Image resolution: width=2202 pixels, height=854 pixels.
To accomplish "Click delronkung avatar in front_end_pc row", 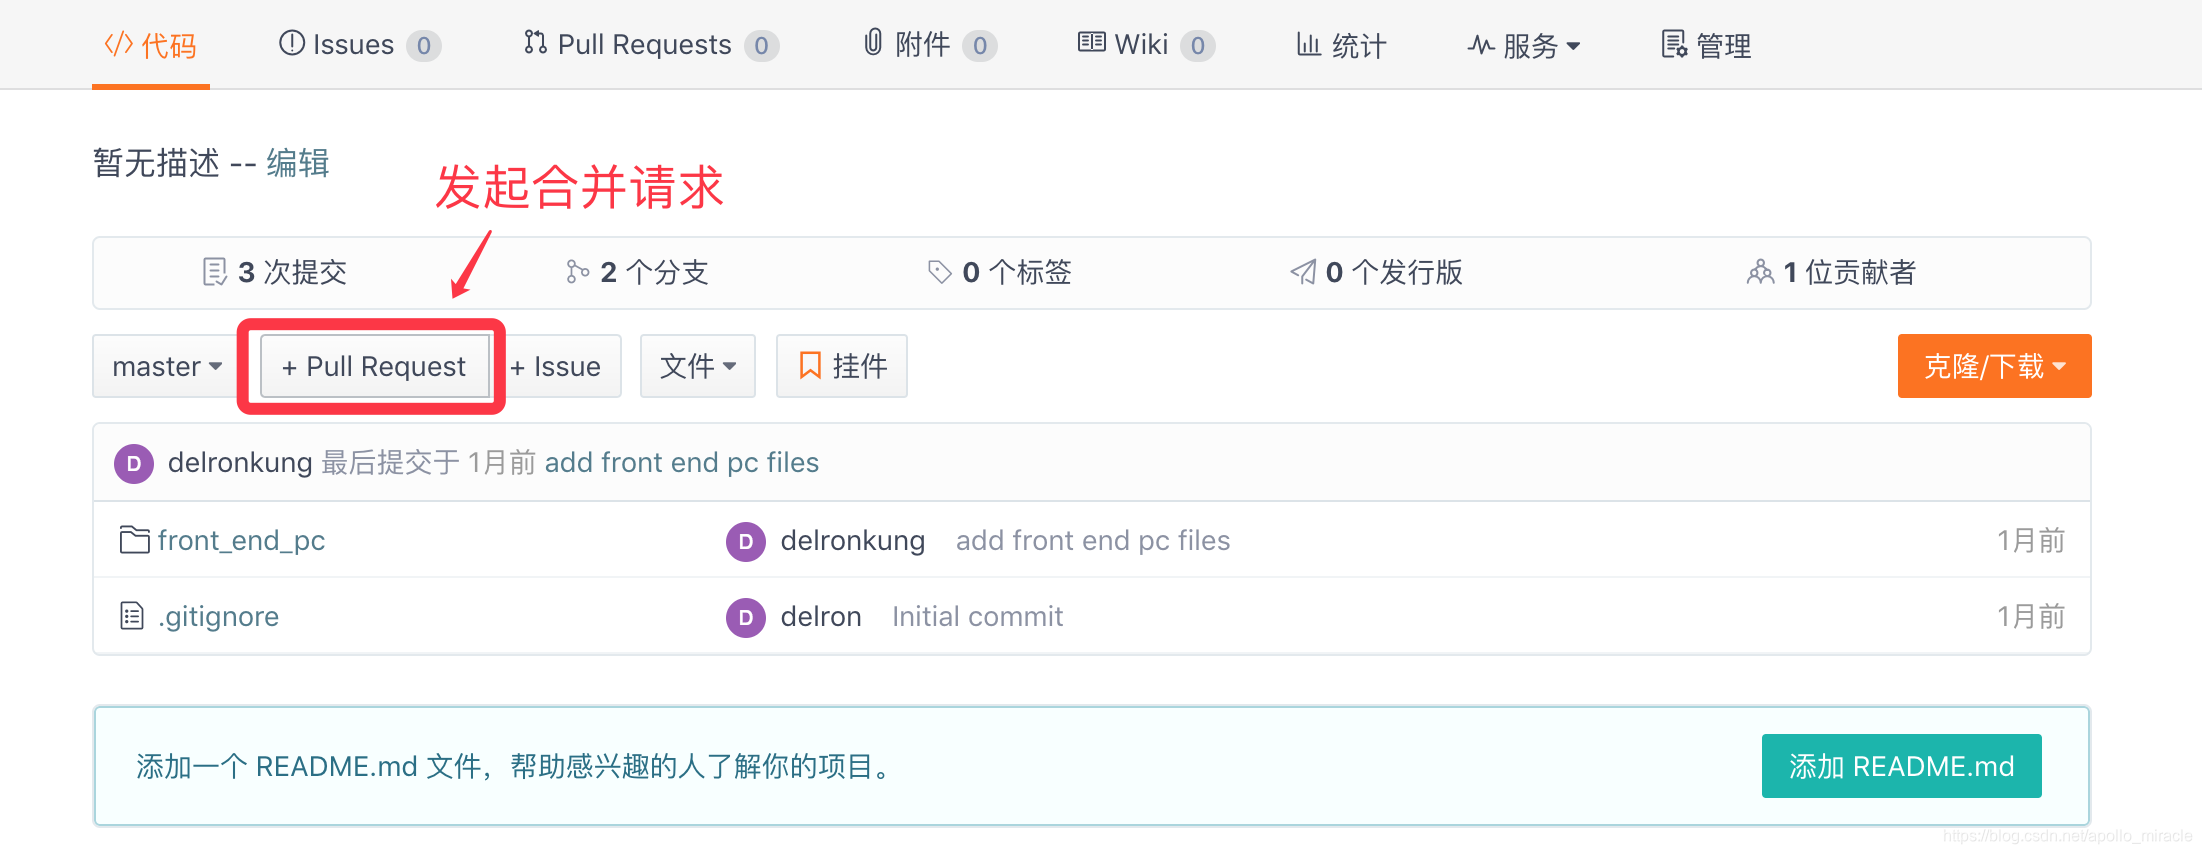I will pyautogui.click(x=745, y=542).
